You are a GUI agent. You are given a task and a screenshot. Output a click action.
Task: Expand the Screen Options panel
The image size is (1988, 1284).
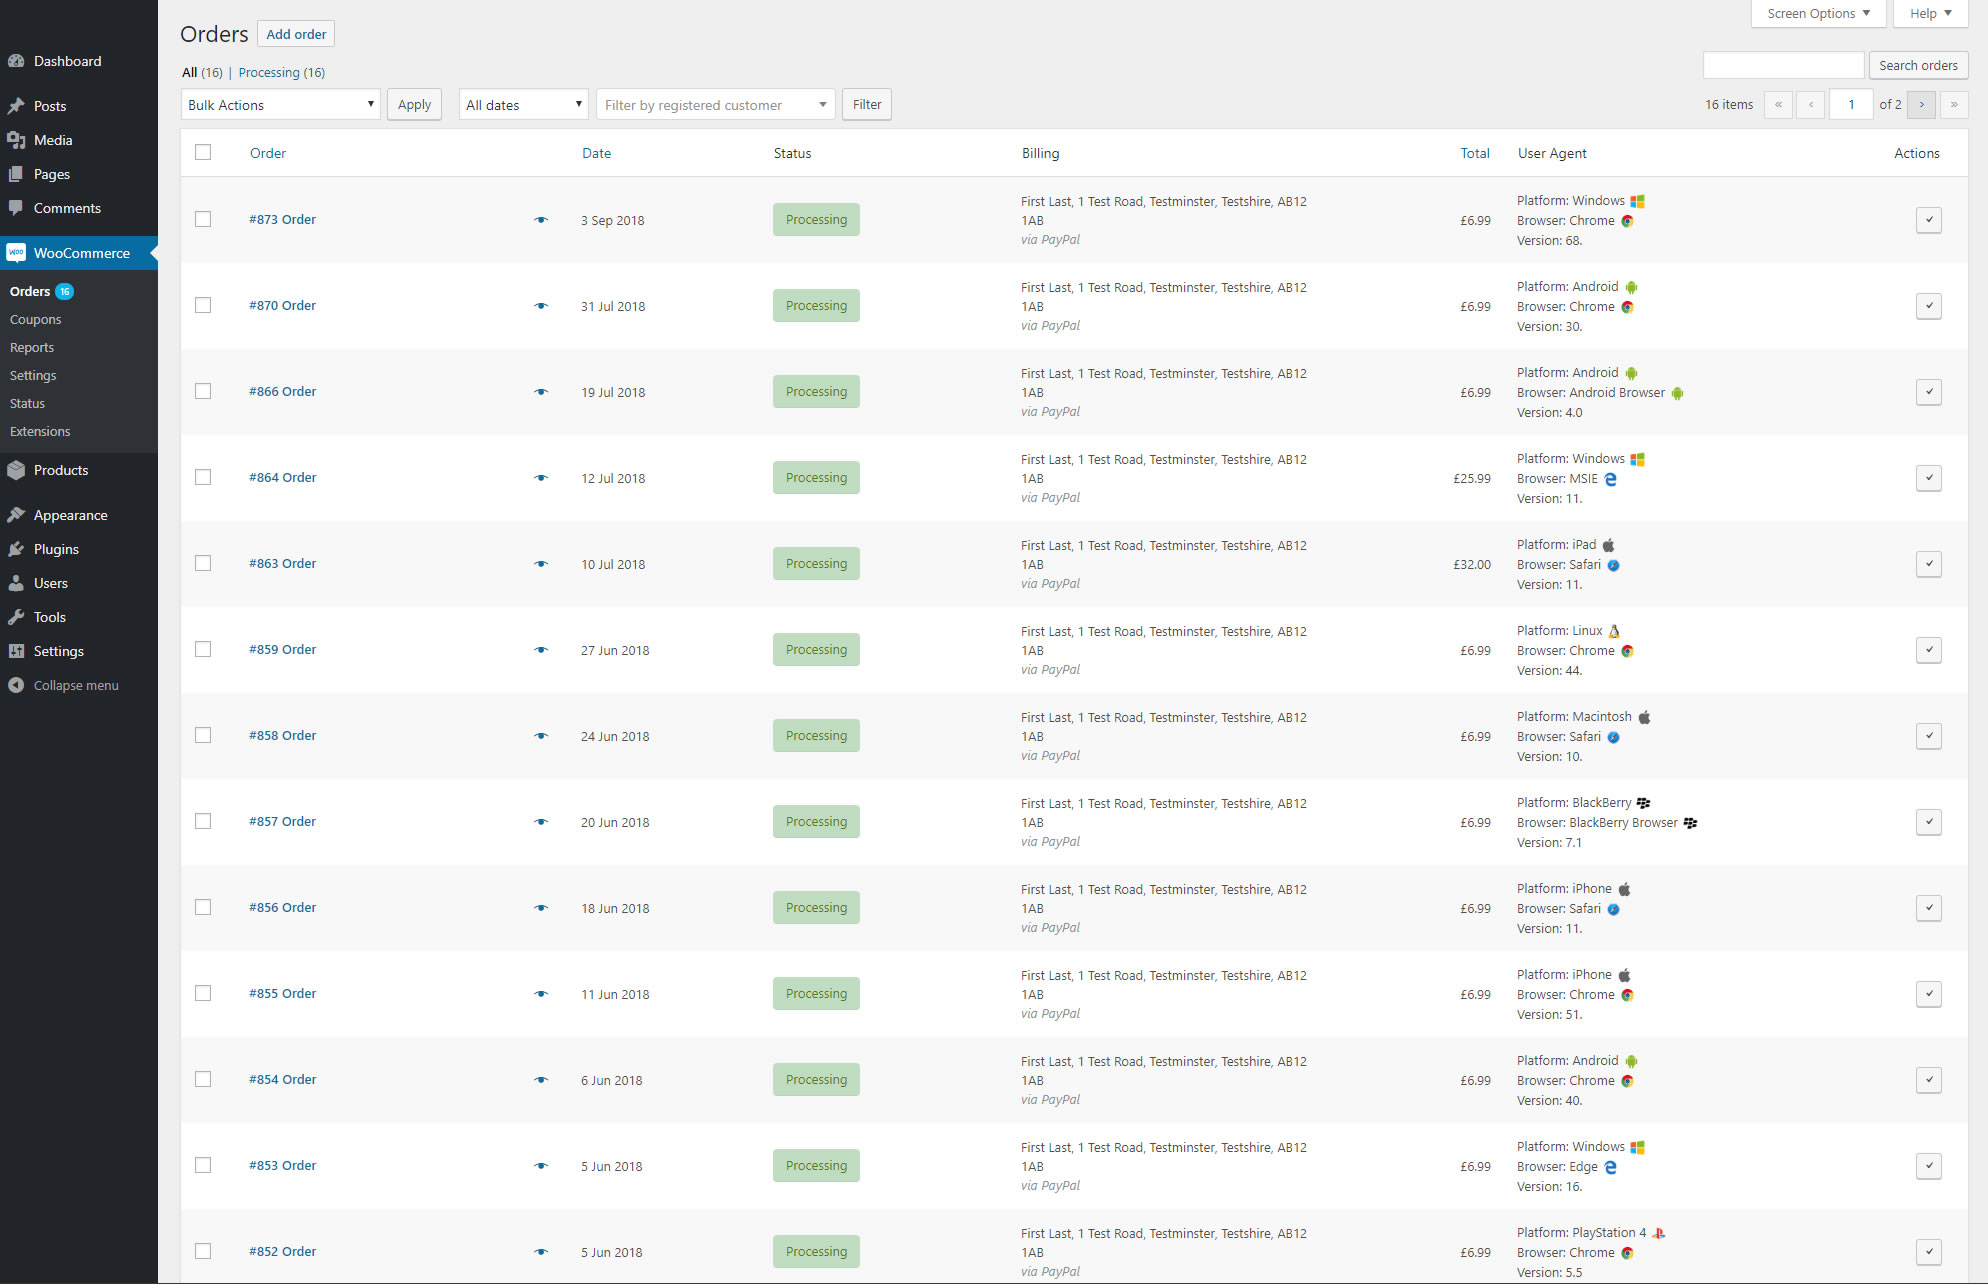(1817, 13)
